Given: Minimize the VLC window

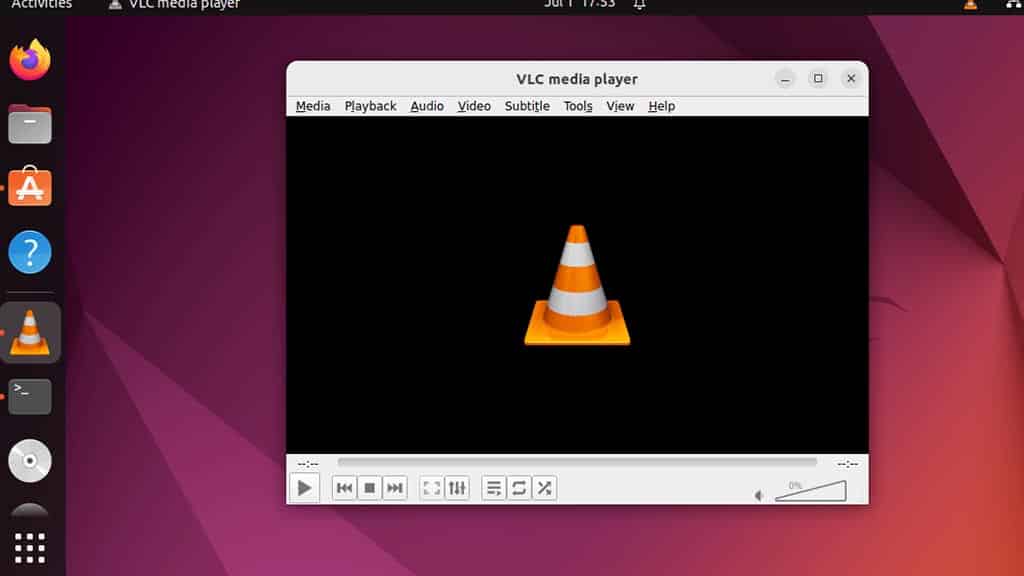Looking at the screenshot, I should click(785, 79).
